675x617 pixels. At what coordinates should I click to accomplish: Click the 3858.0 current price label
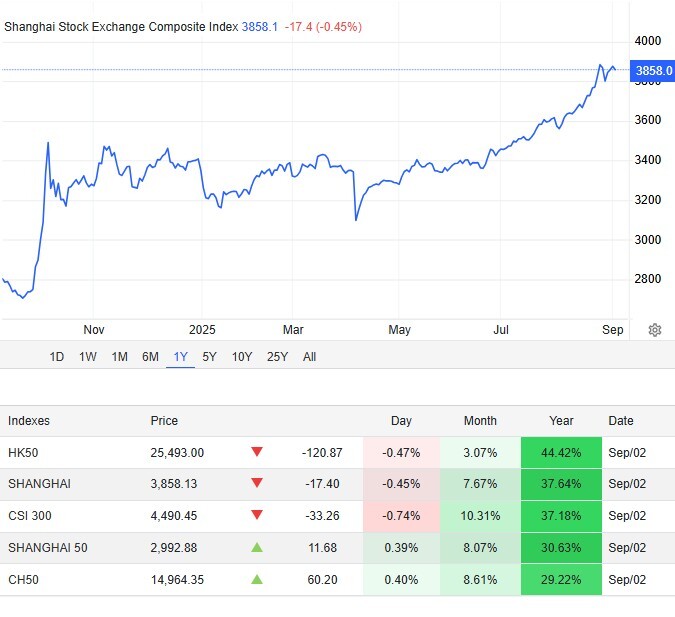(x=652, y=71)
